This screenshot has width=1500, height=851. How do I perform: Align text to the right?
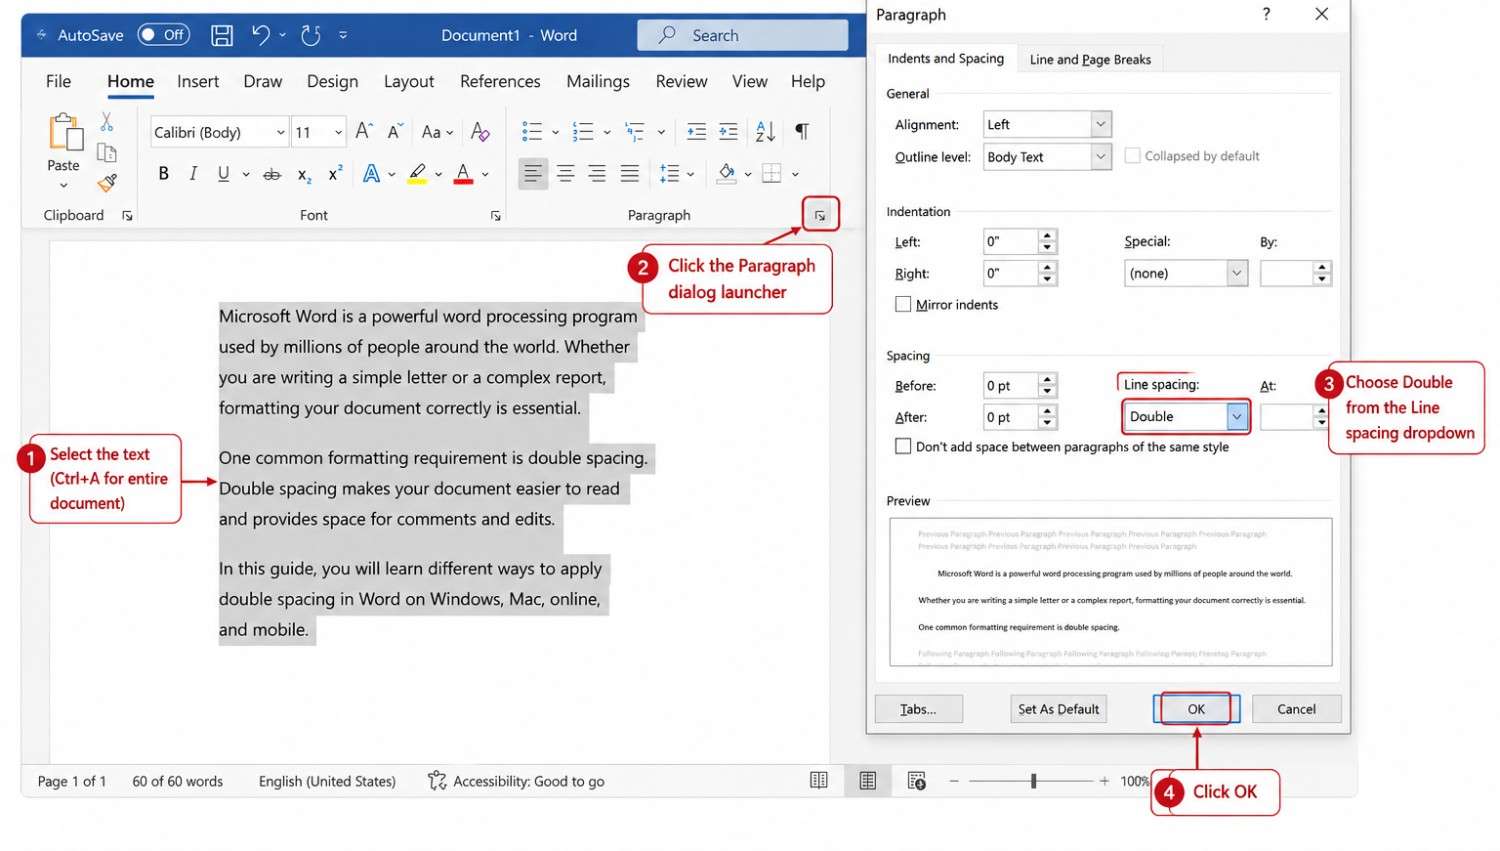click(597, 174)
